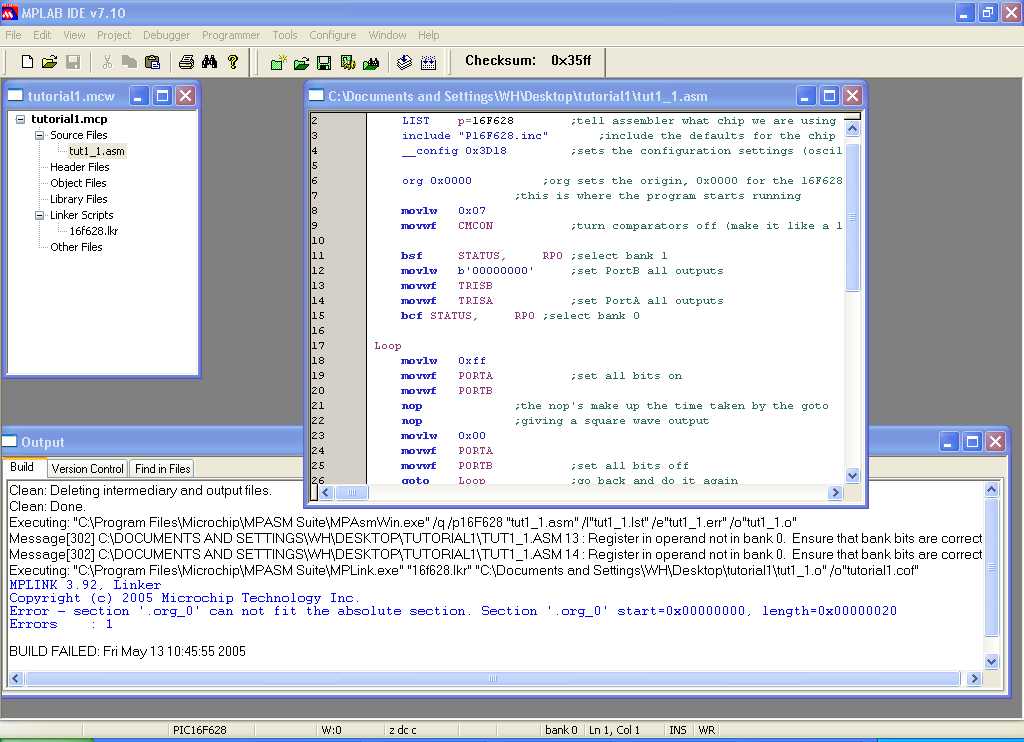Screen dimensions: 1024x742
Task: Click the tutorial1.mcw window document icon
Action: [16, 96]
